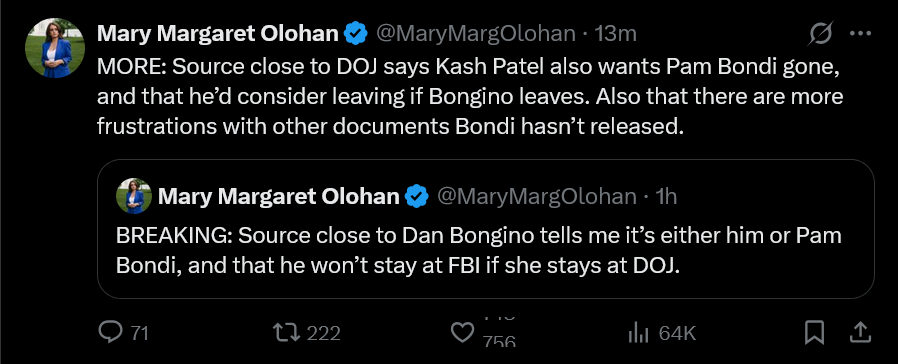The image size is (898, 364).
Task: Share the tweet using the upload arrow icon
Action: (862, 333)
